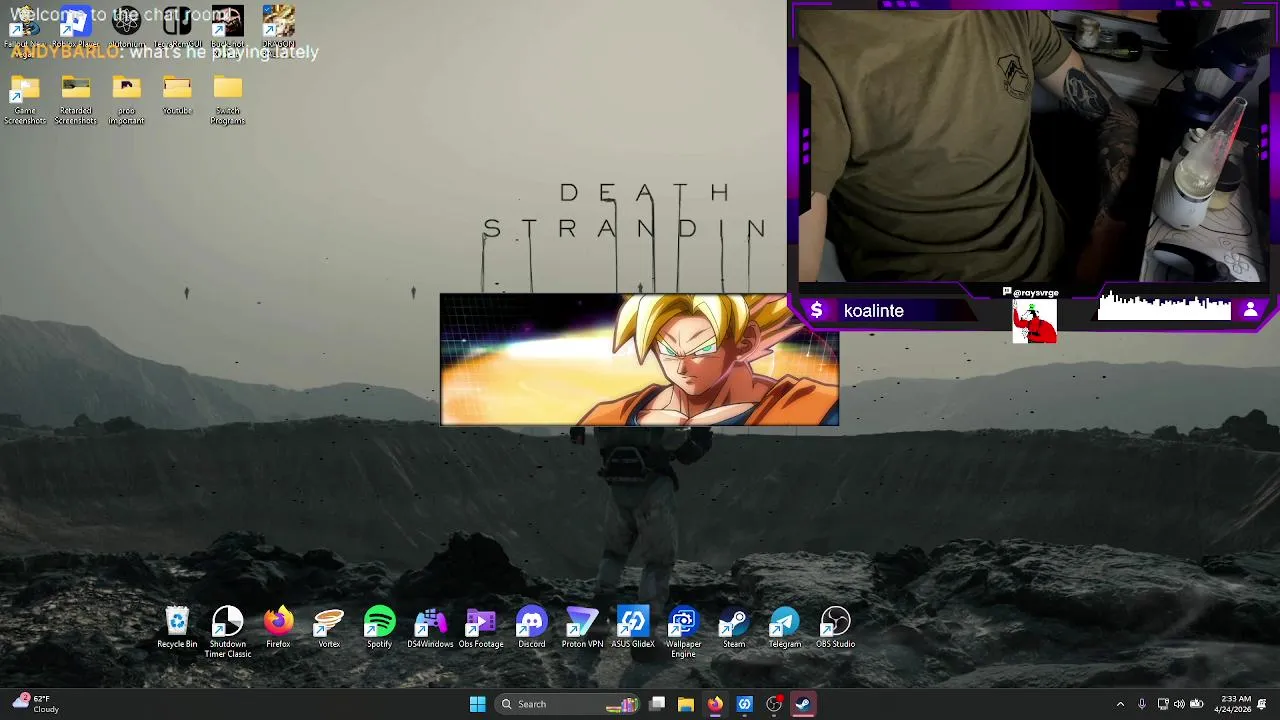
Task: Open the Spotify desktop icon
Action: 380,628
